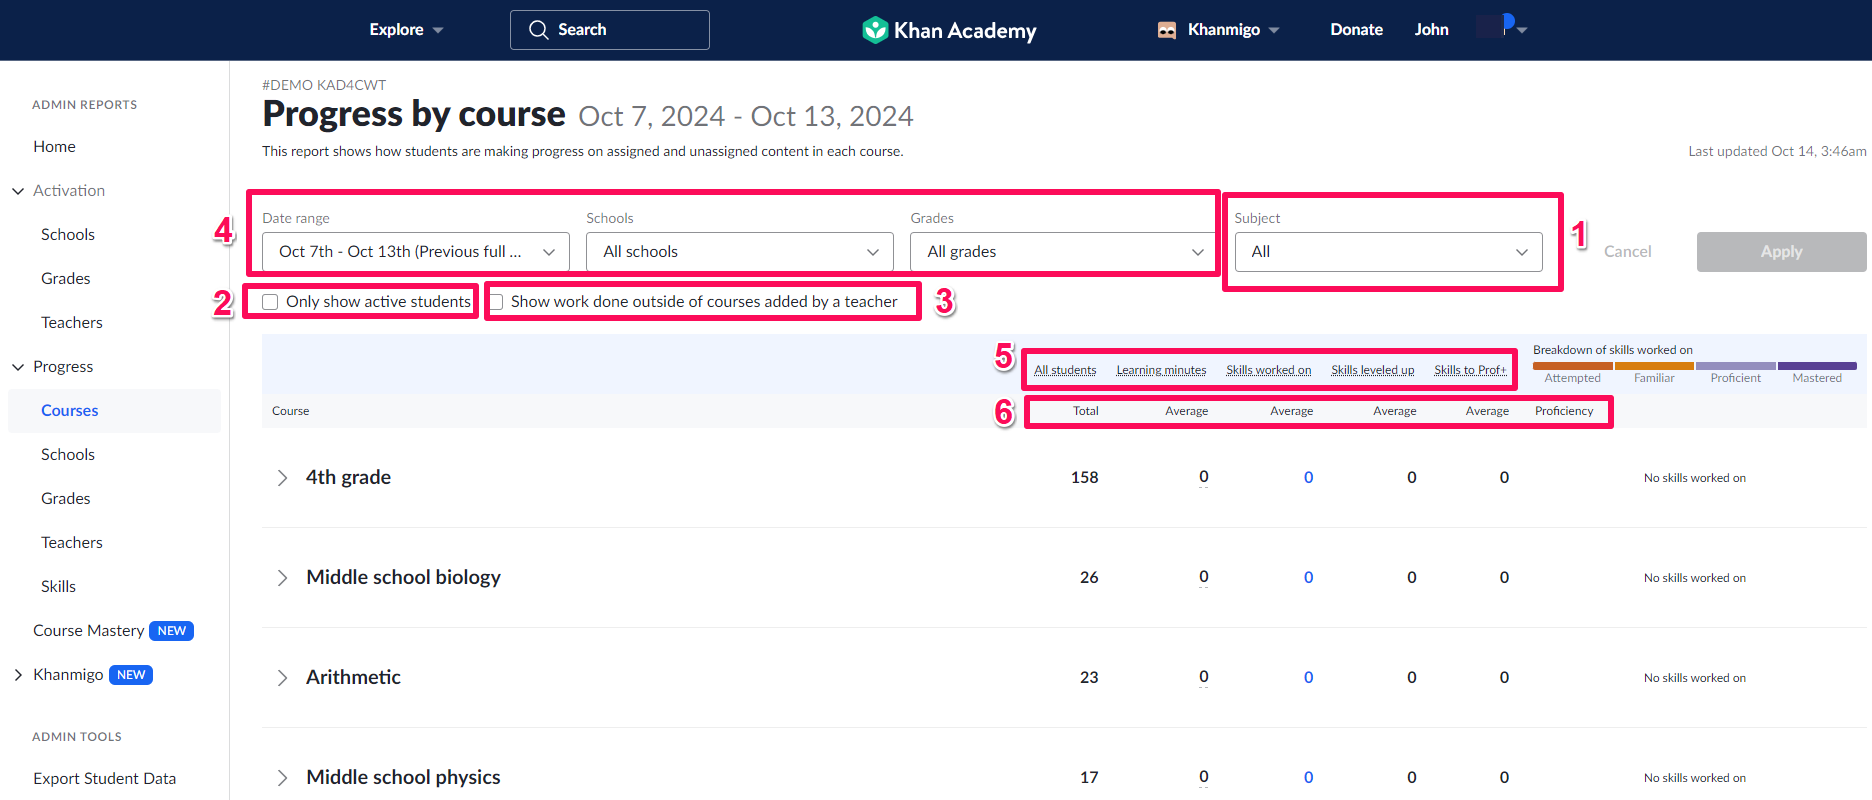The width and height of the screenshot is (1872, 800).
Task: Expand the Middle school physics row
Action: coord(282,778)
